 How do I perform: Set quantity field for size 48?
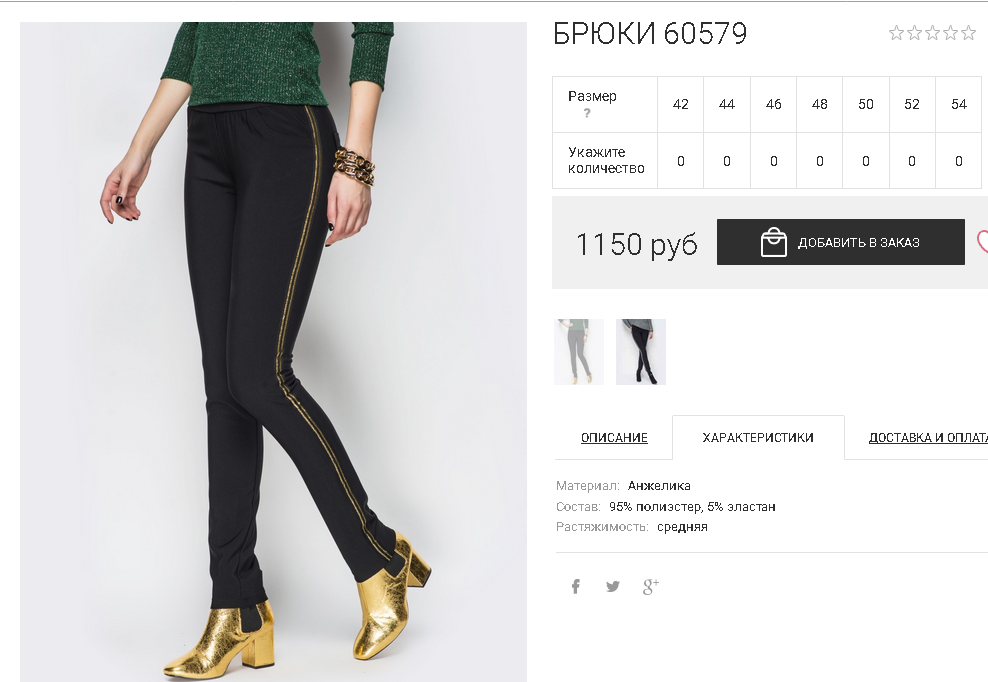820,161
